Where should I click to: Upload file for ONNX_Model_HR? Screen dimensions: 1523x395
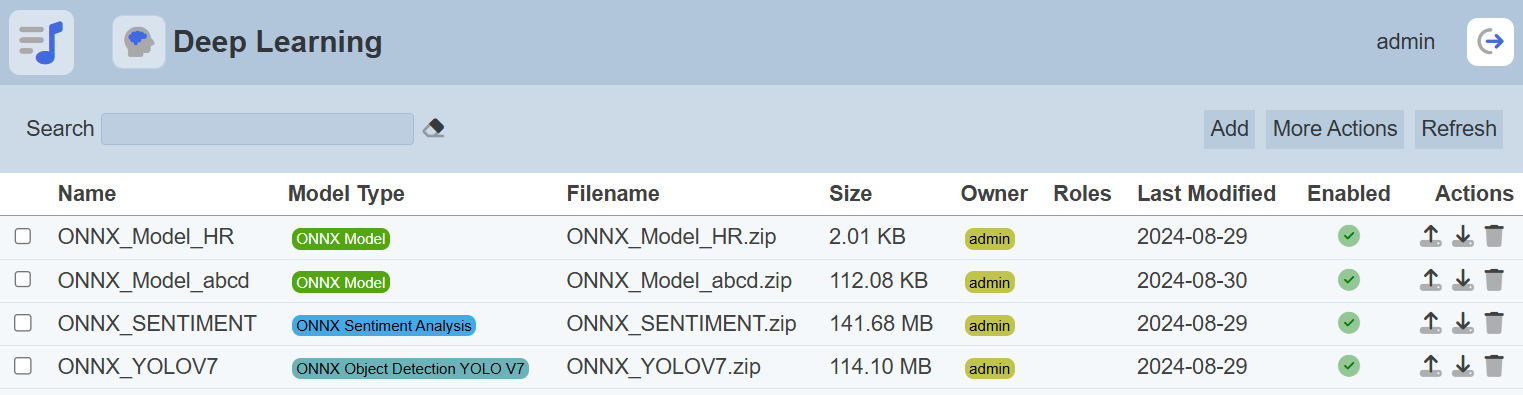pyautogui.click(x=1431, y=236)
